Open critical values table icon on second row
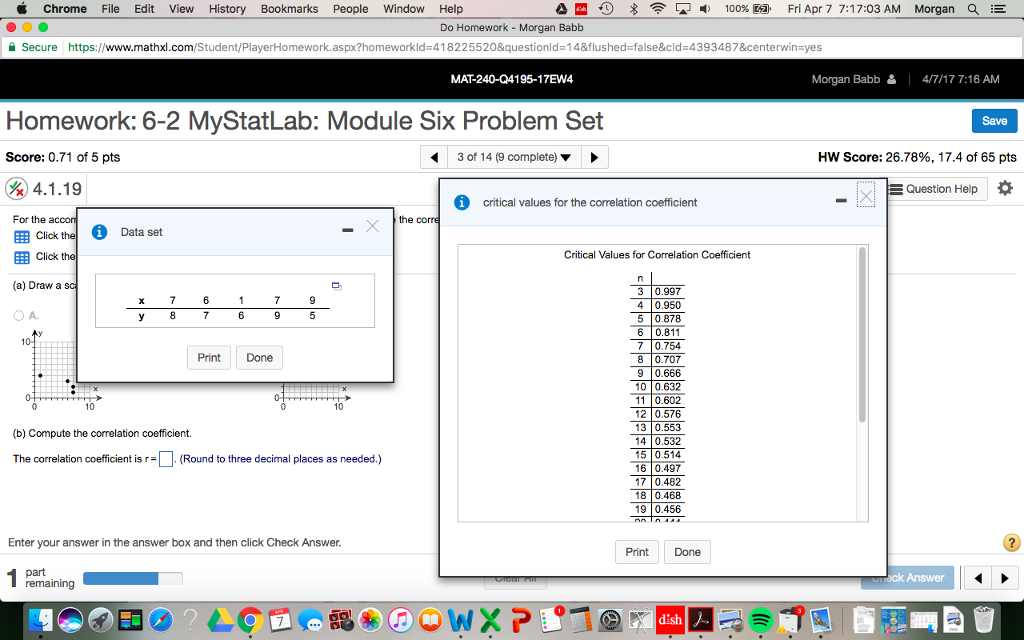Screen dimensions: 1024x640 22,257
